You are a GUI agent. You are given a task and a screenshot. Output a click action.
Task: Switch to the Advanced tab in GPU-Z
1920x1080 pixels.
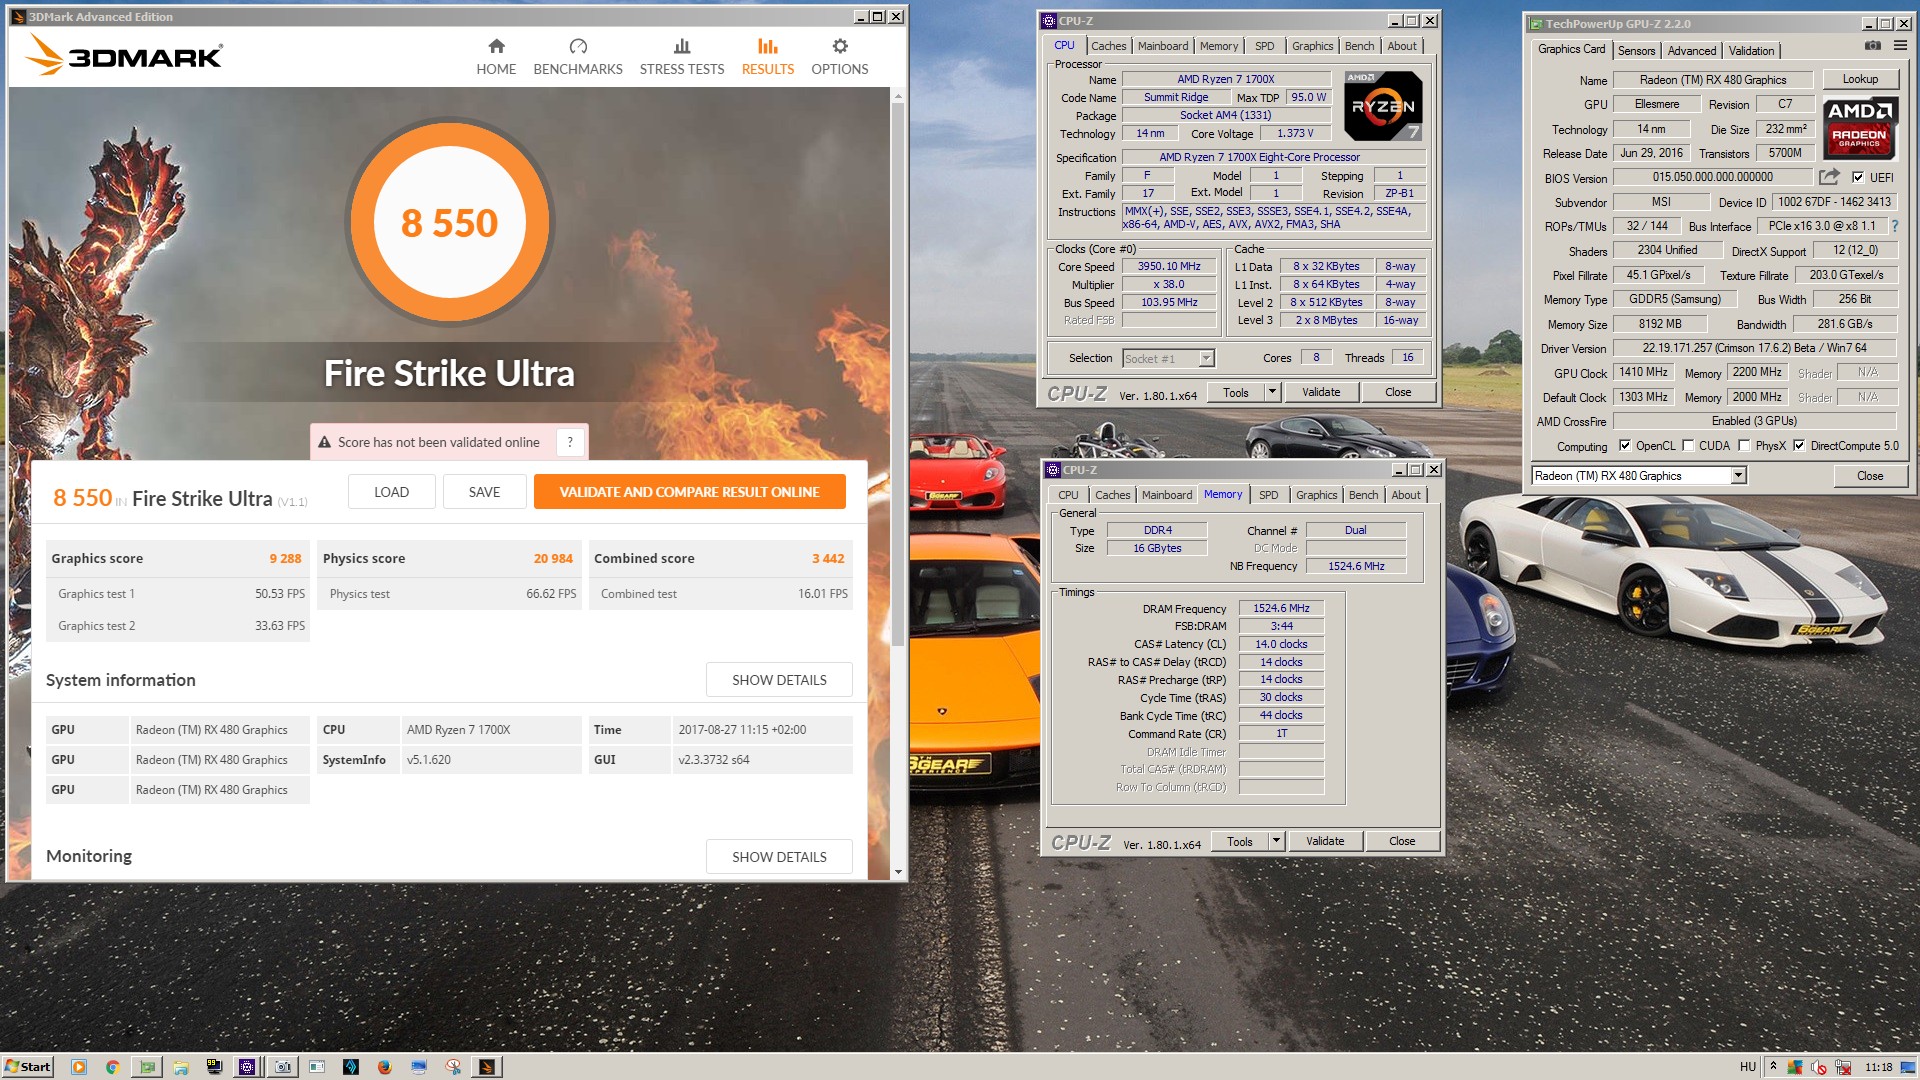[1691, 51]
